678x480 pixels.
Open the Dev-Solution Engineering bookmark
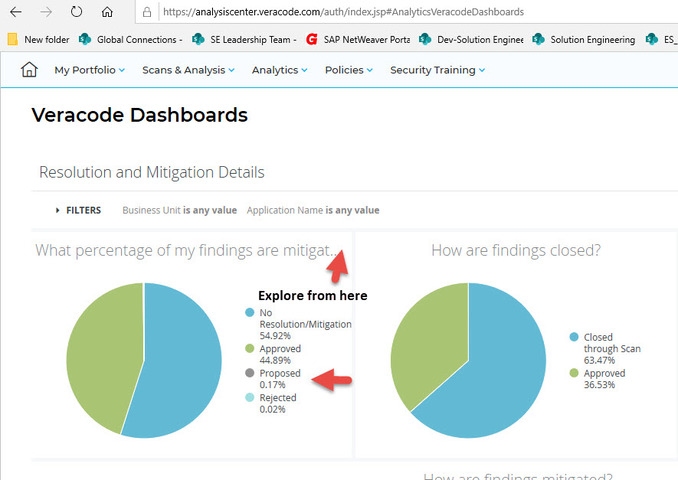(471, 39)
